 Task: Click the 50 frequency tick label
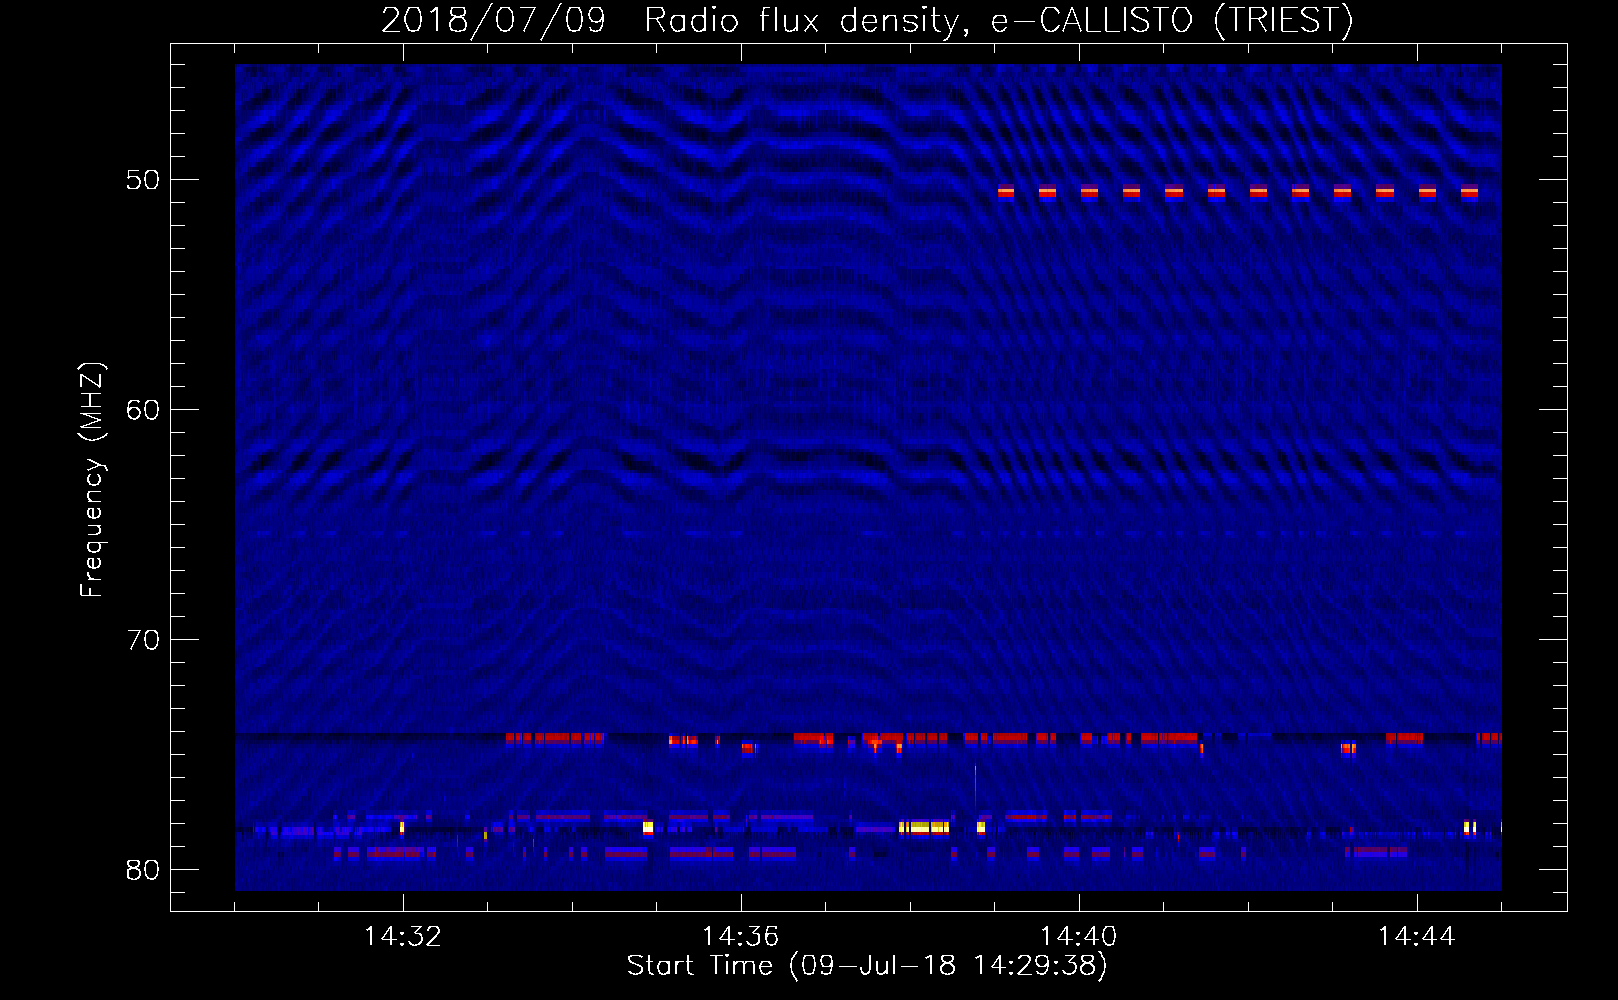pyautogui.click(x=143, y=180)
